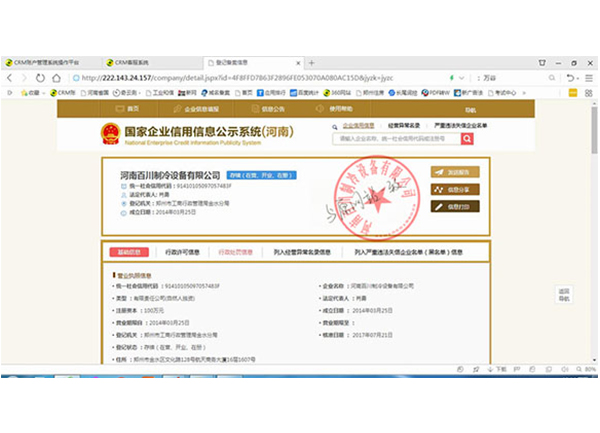Click the 首页 item in the navigation bar
600x433 pixels.
(x=129, y=108)
